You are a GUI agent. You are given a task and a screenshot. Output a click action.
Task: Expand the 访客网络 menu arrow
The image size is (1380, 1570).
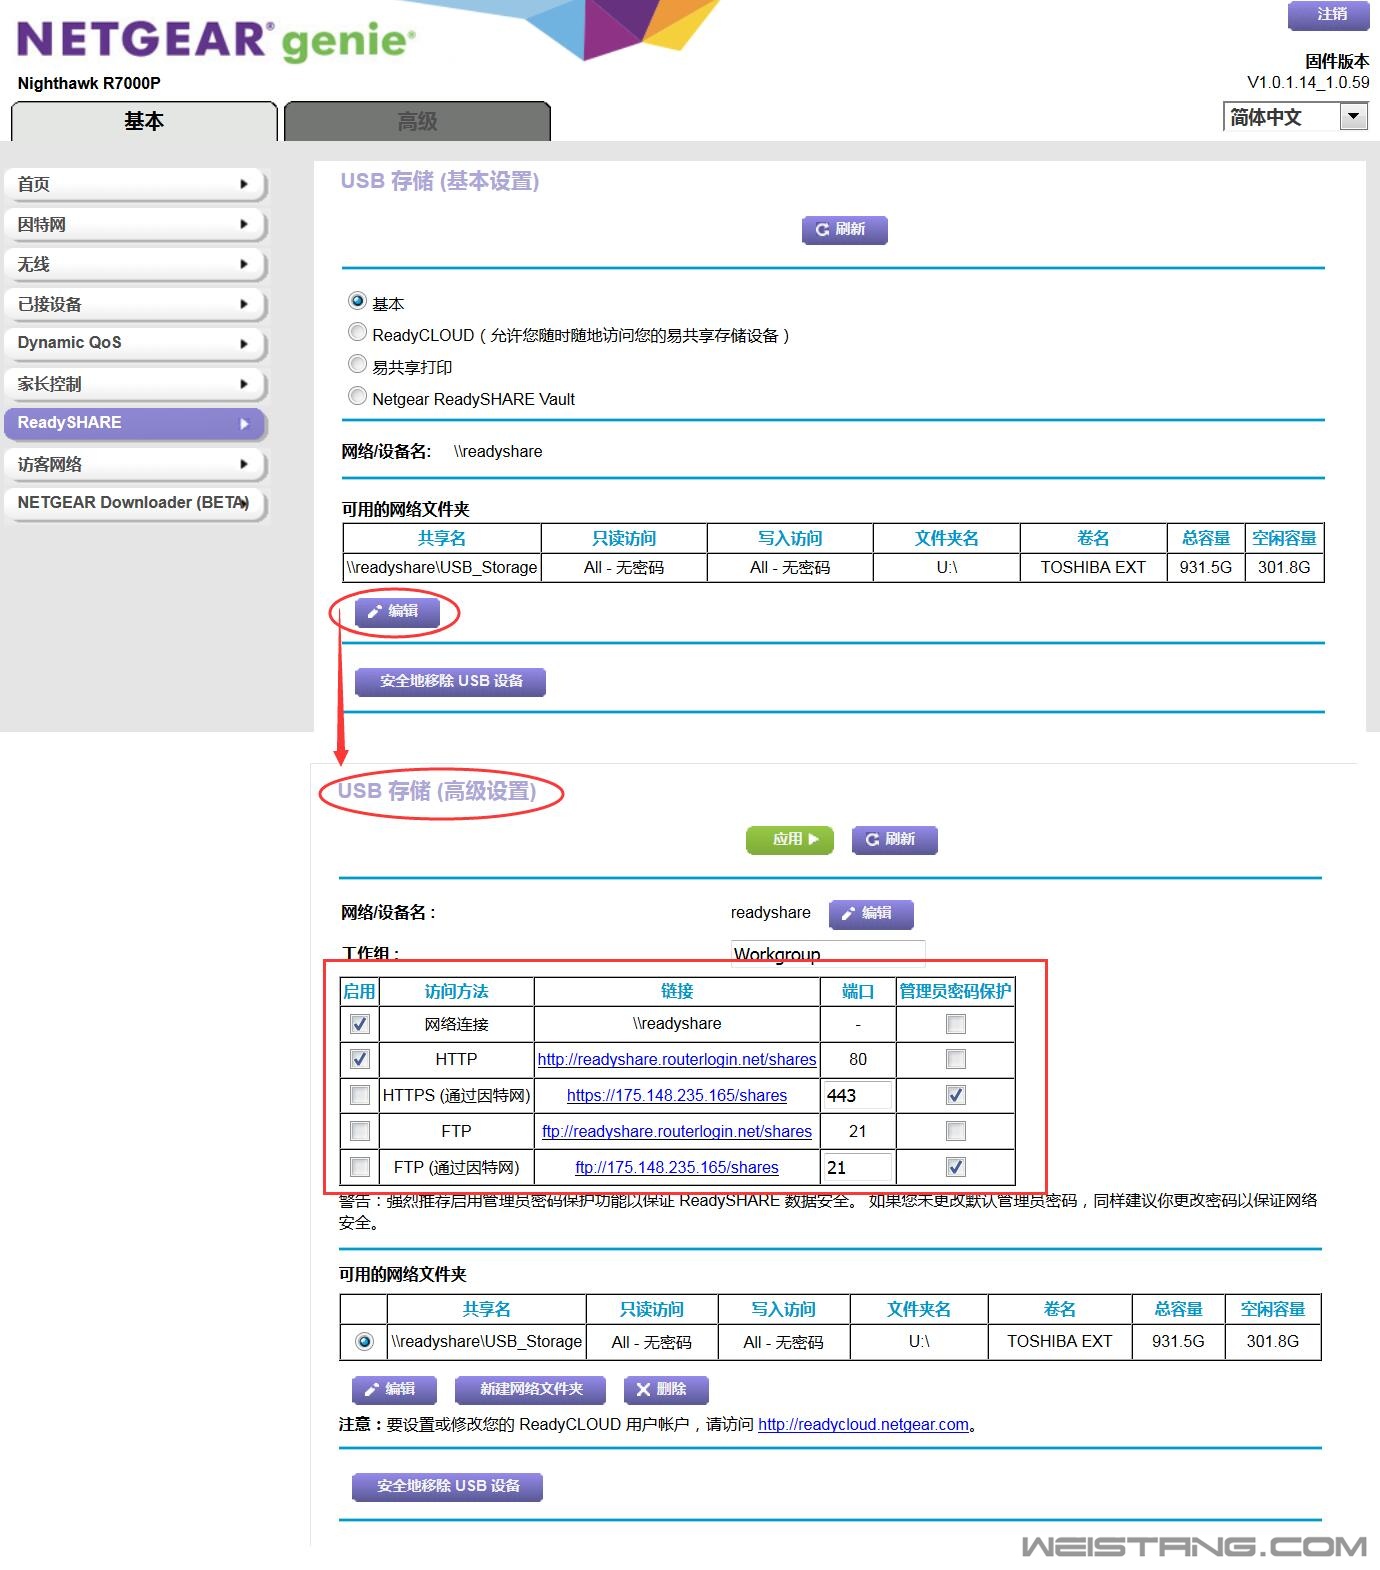(243, 464)
